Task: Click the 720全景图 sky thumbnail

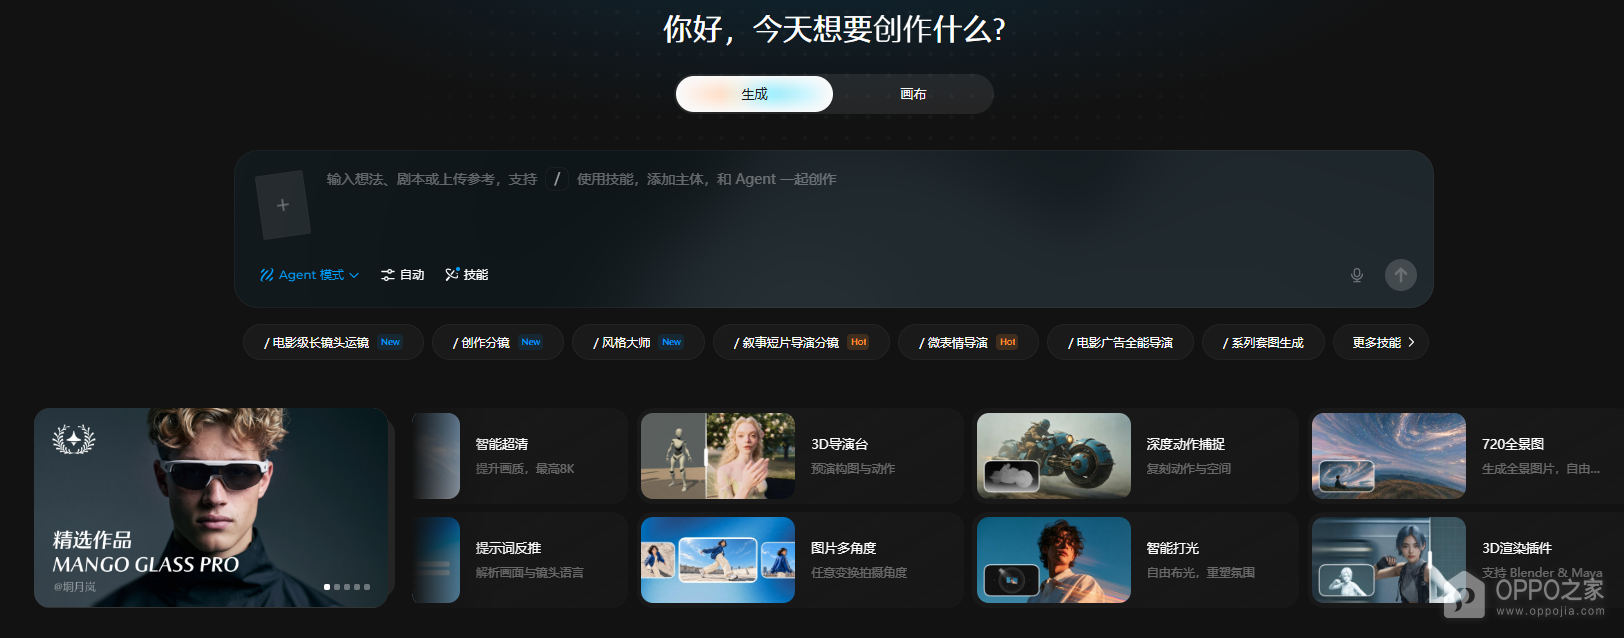Action: (x=1389, y=456)
